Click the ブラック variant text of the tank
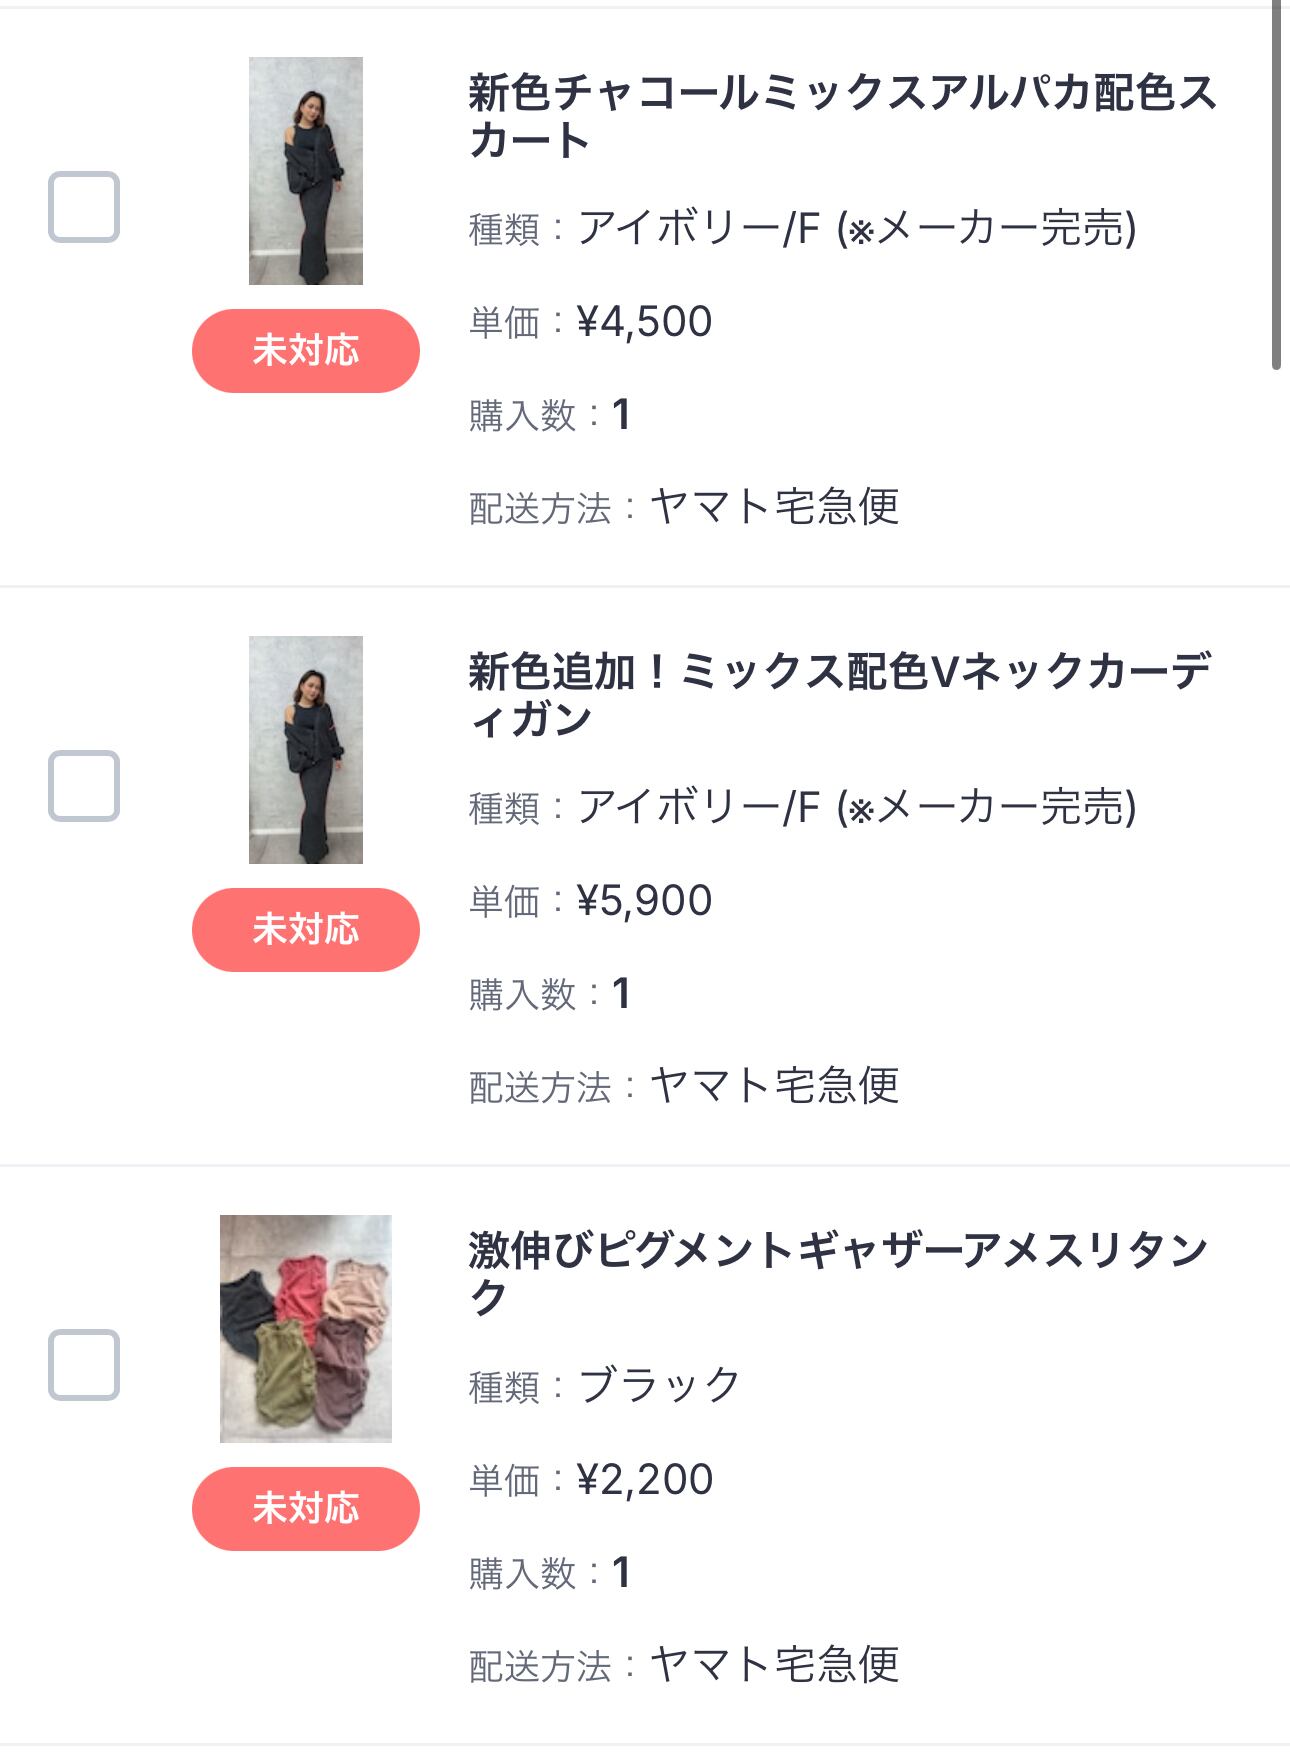The image size is (1290, 1760). click(x=659, y=1386)
